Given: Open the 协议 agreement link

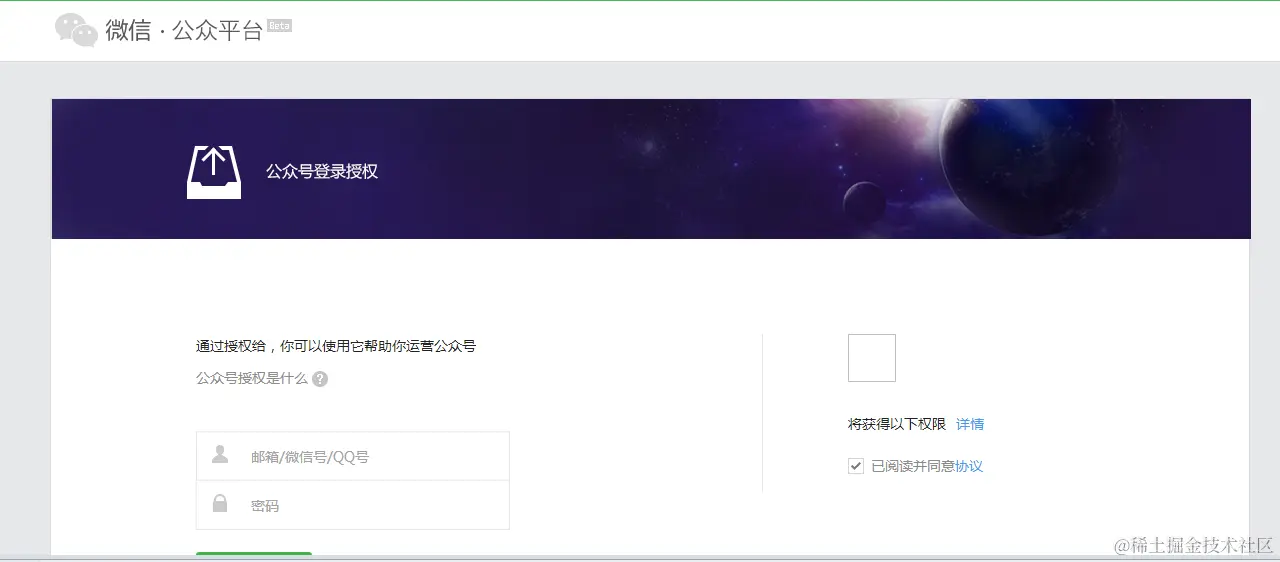Looking at the screenshot, I should tap(970, 466).
